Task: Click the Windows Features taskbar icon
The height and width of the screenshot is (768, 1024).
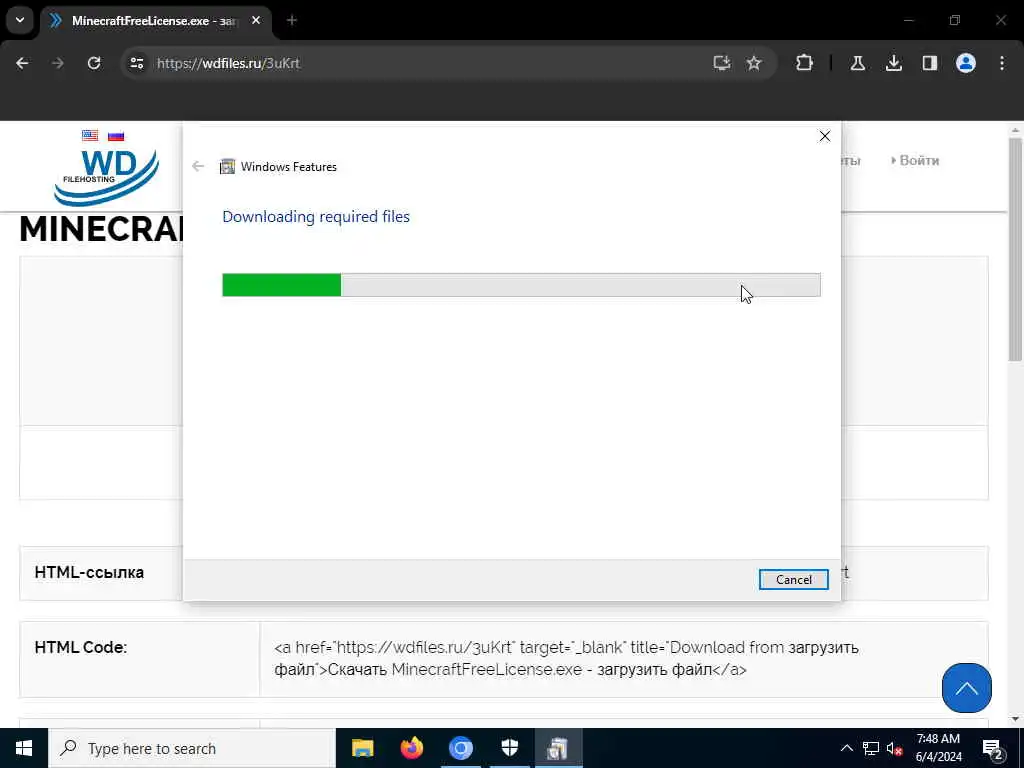Action: pos(558,748)
